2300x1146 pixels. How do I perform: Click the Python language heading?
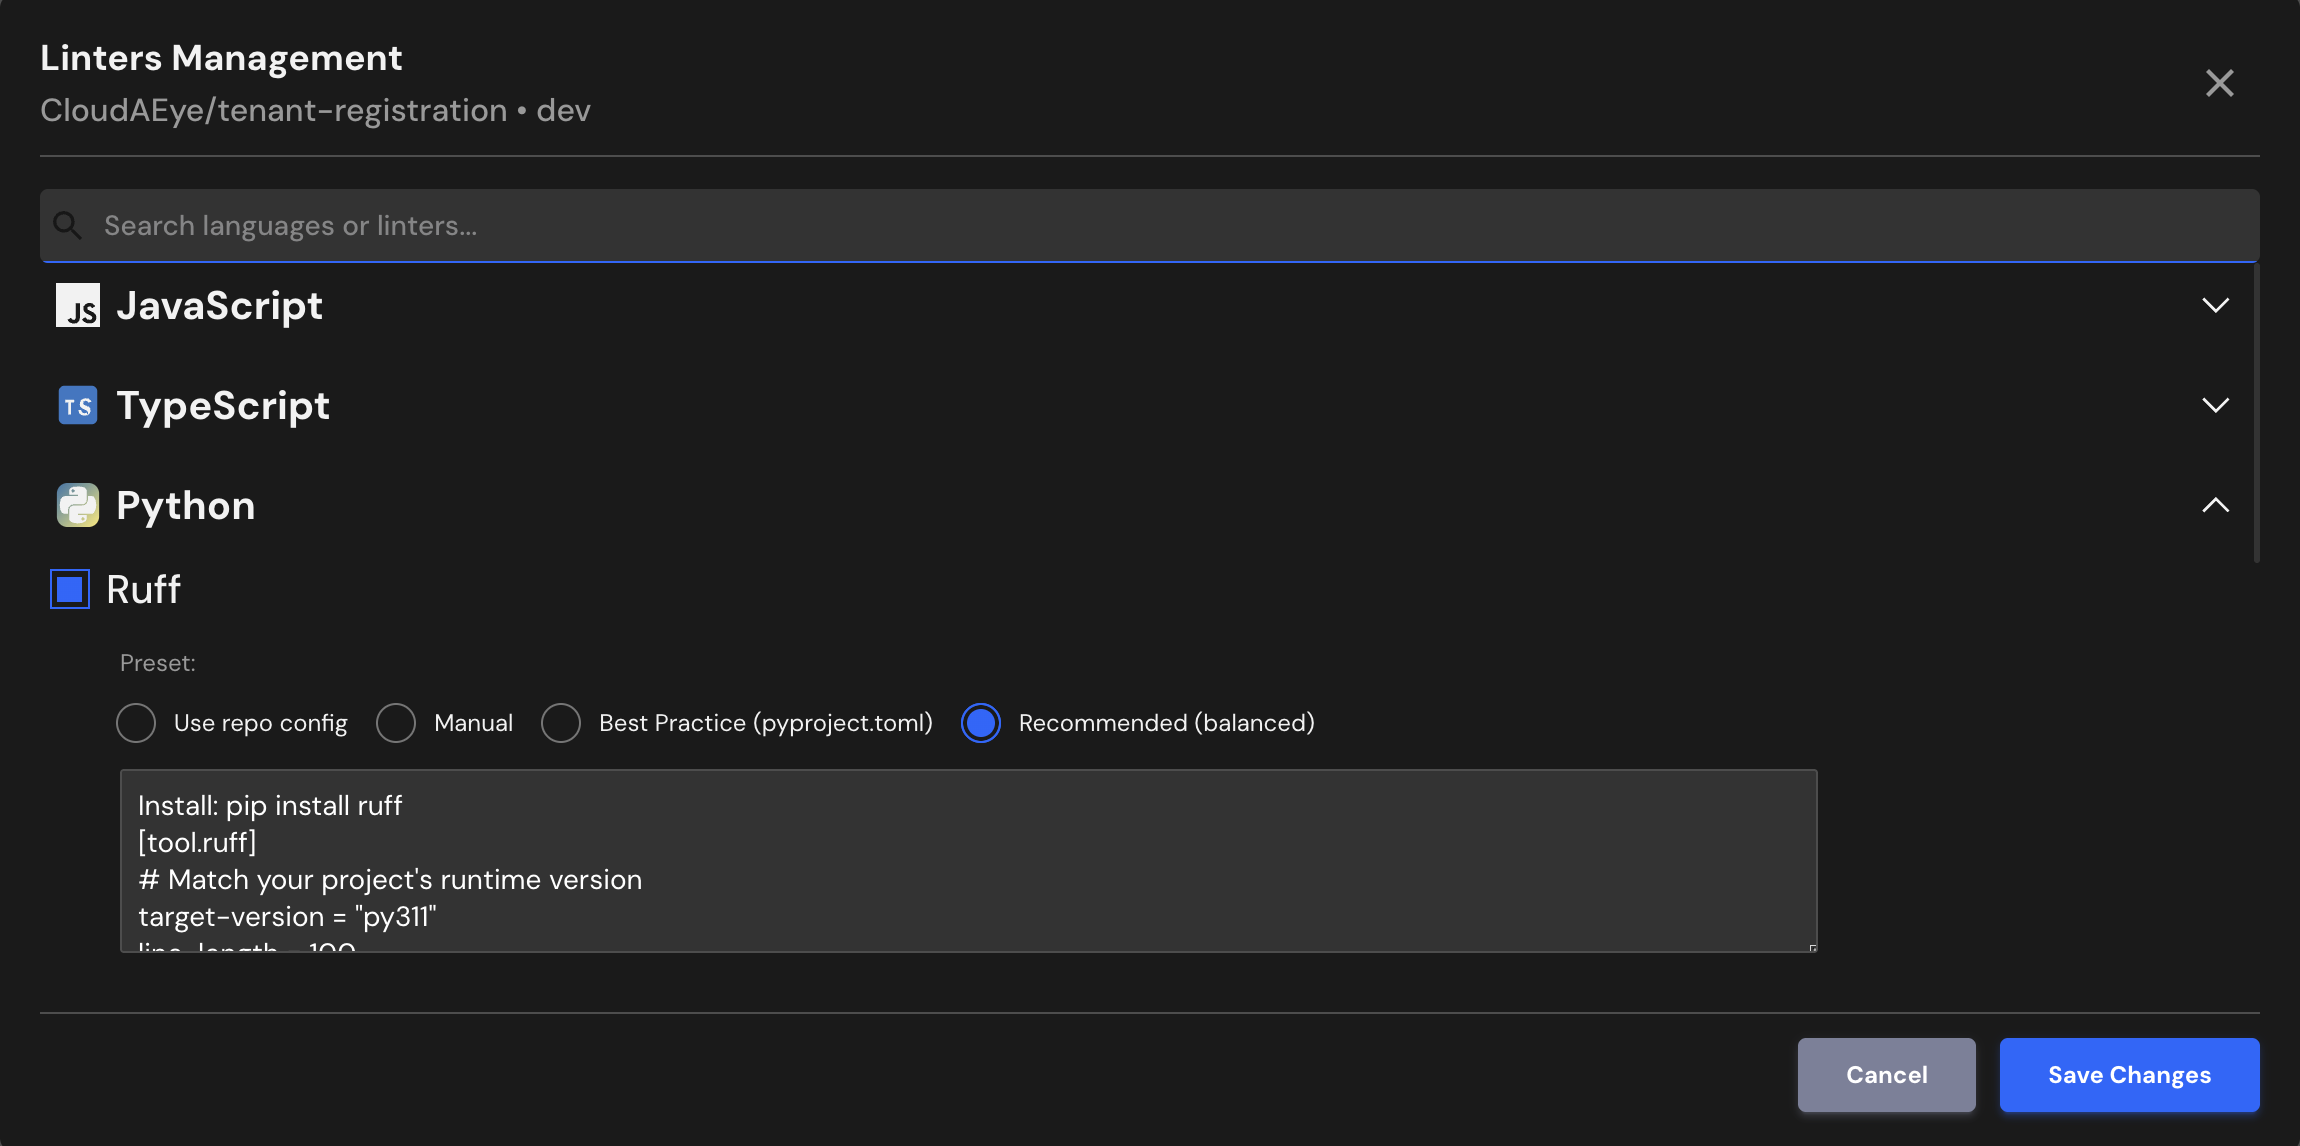coord(186,506)
